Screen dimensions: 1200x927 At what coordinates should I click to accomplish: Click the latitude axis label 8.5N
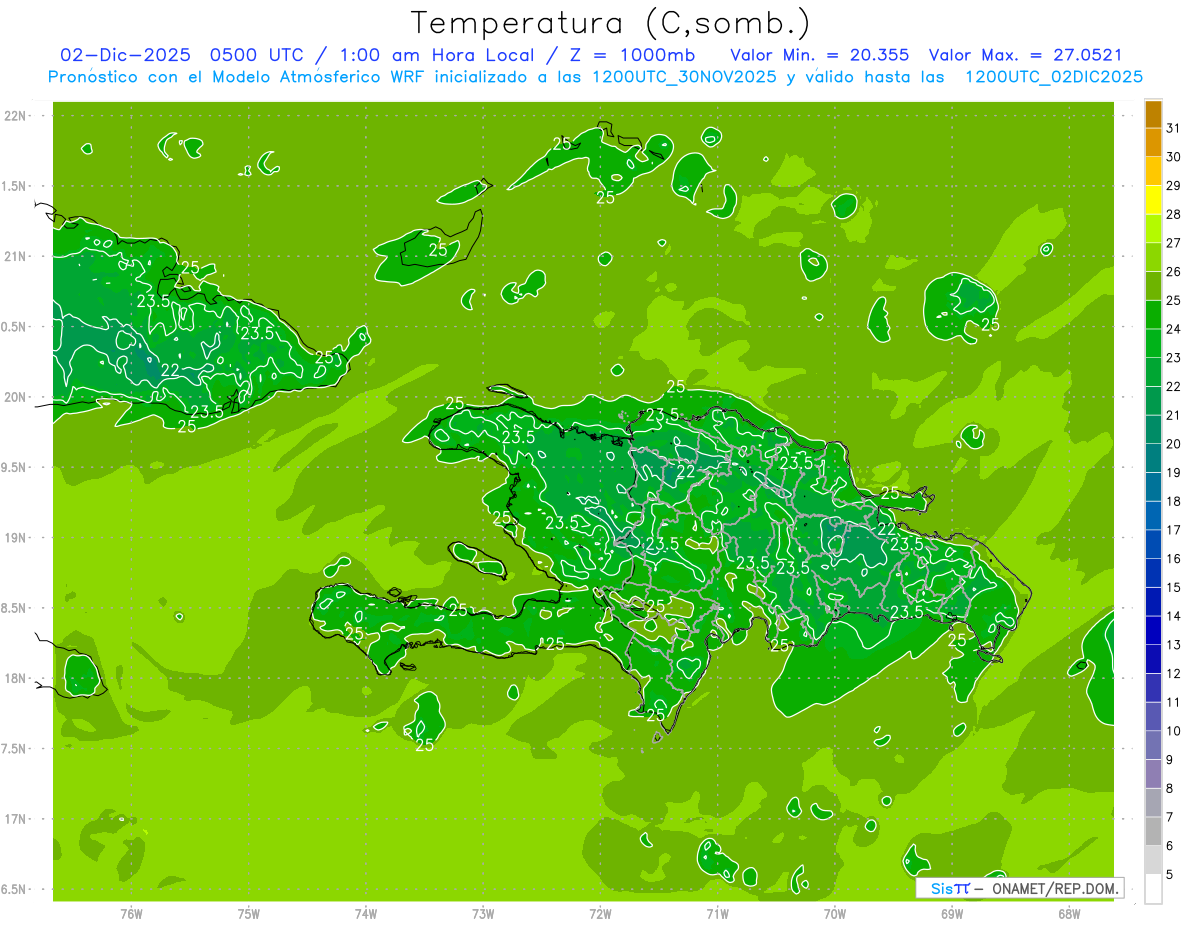click(13, 608)
